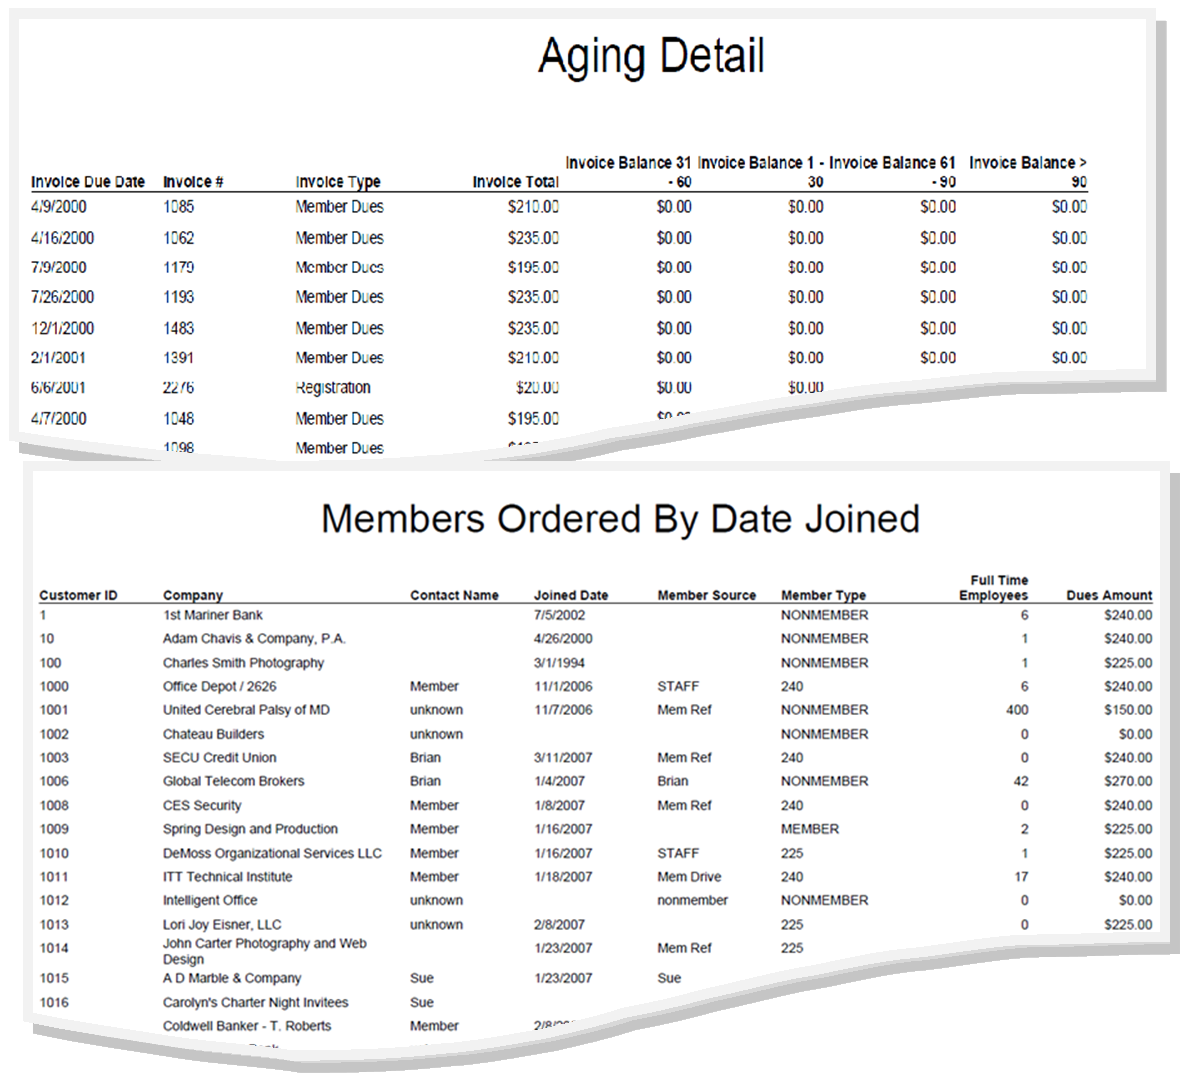Viewport: 1199px width, 1077px height.
Task: Click the $150.00 dues amount
Action: click(1128, 710)
